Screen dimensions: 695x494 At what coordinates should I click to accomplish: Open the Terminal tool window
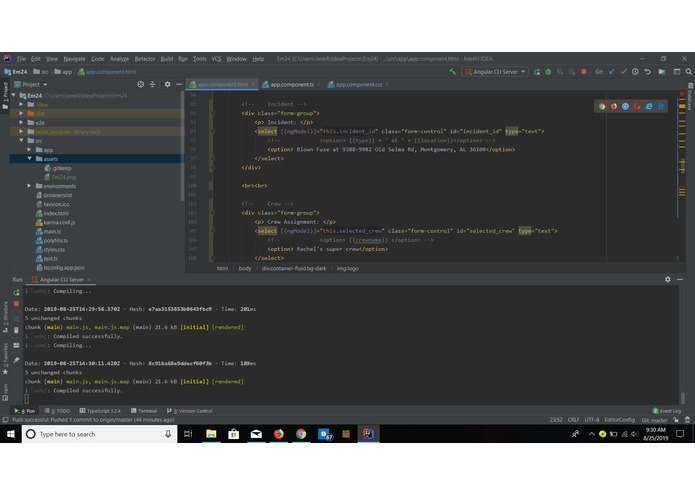click(144, 411)
